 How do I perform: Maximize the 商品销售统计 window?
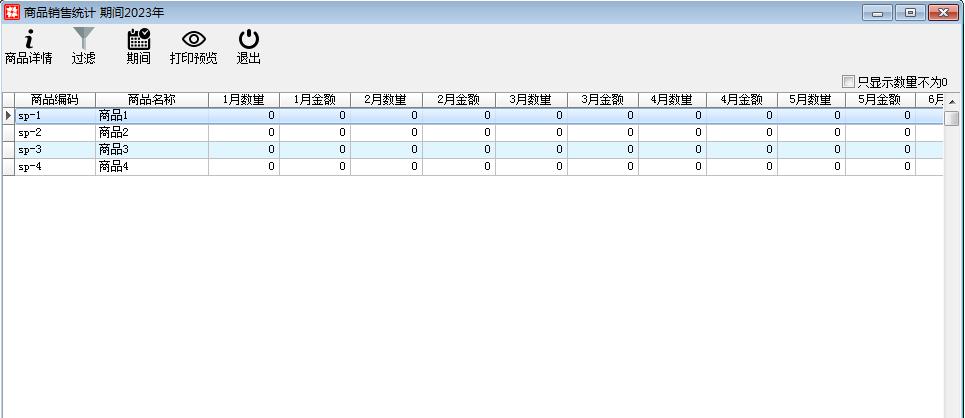coord(910,12)
